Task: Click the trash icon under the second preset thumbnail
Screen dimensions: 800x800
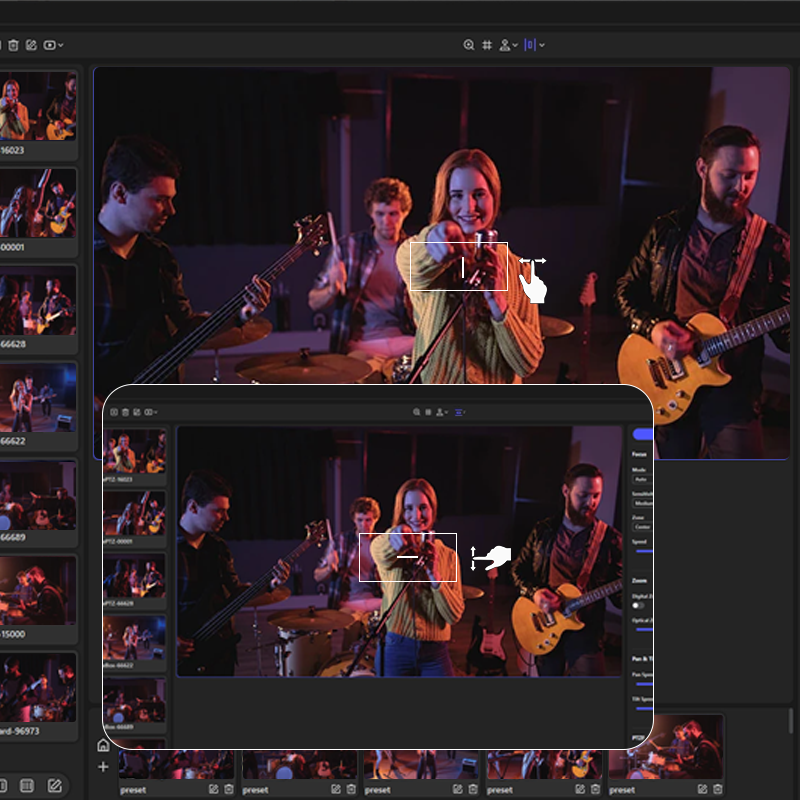Action: pos(350,789)
